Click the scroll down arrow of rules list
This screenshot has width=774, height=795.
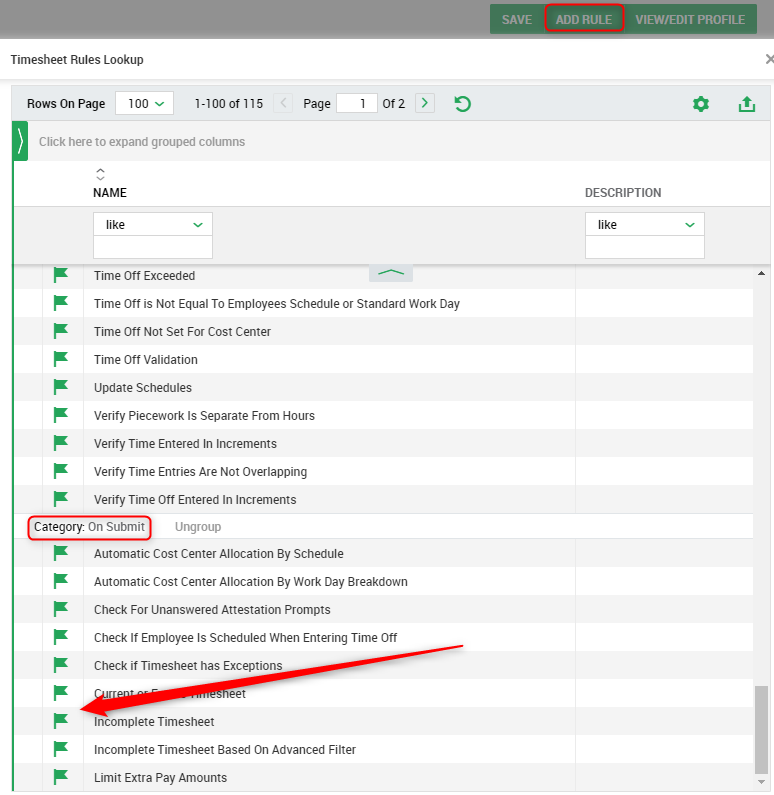(x=761, y=781)
